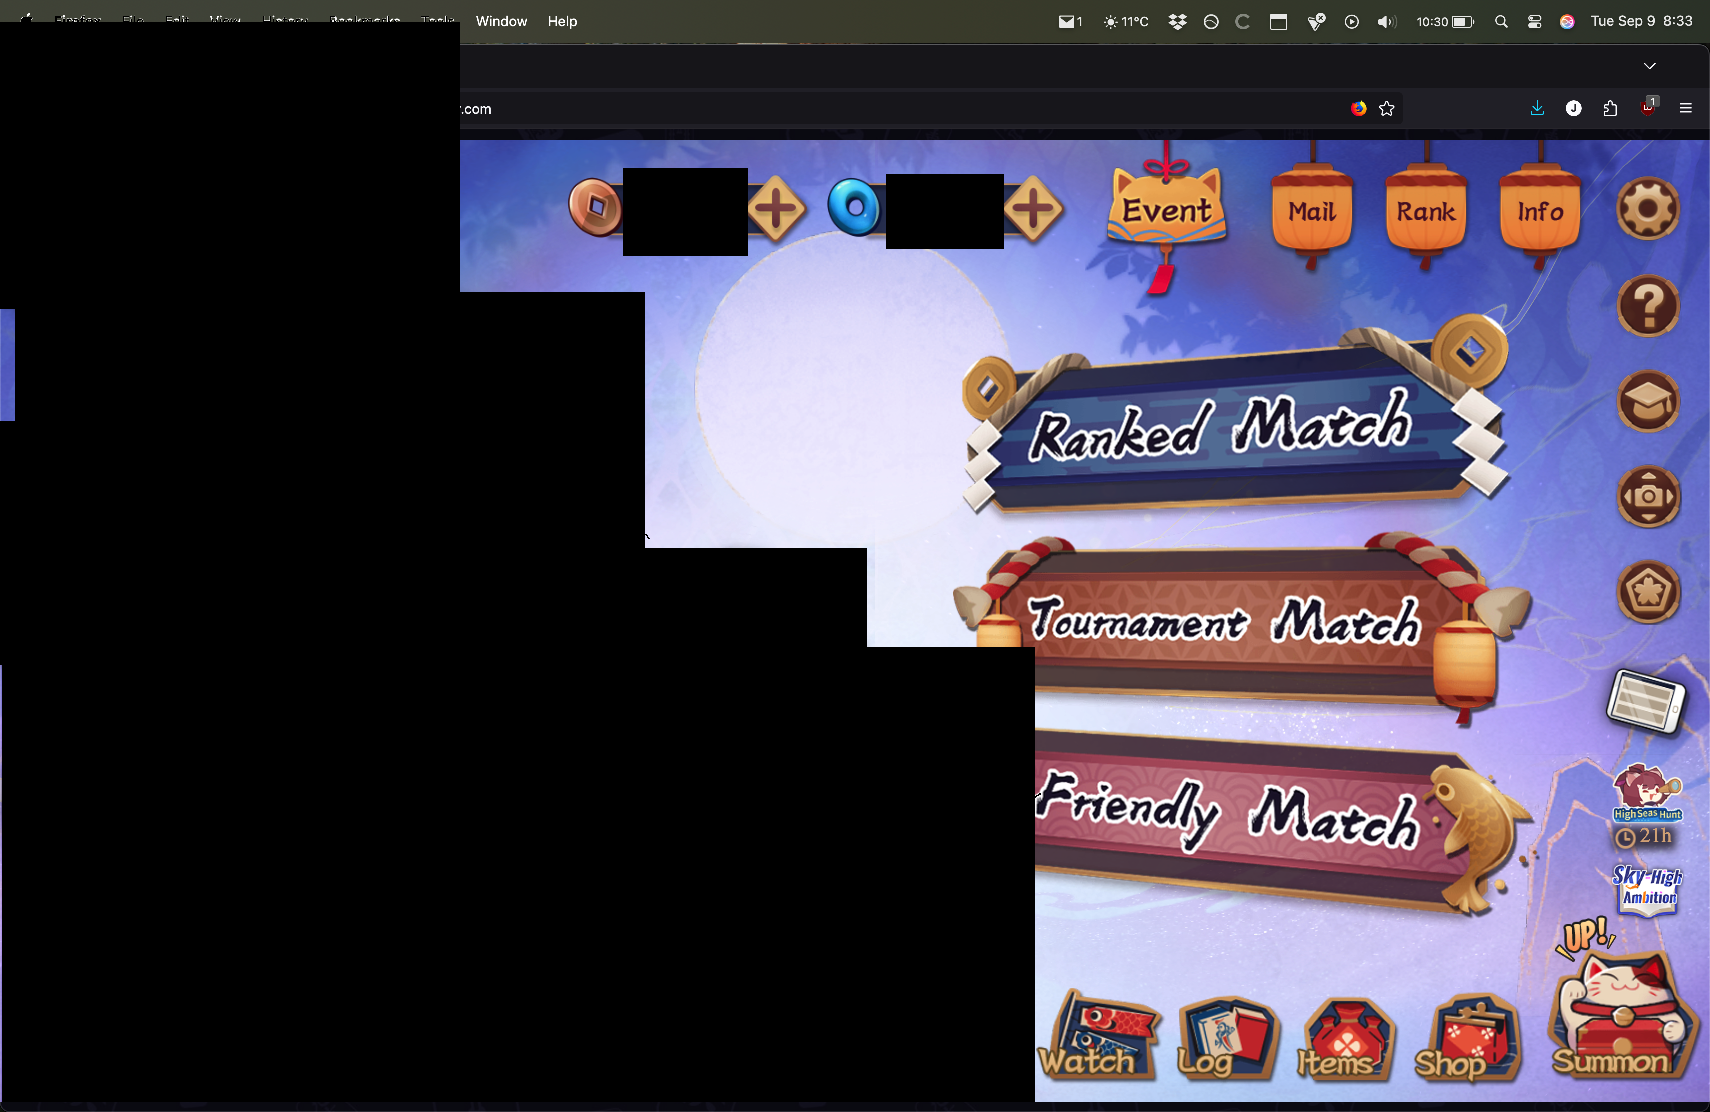1710x1112 pixels.
Task: Open the High Seas Hunt event
Action: point(1646,805)
